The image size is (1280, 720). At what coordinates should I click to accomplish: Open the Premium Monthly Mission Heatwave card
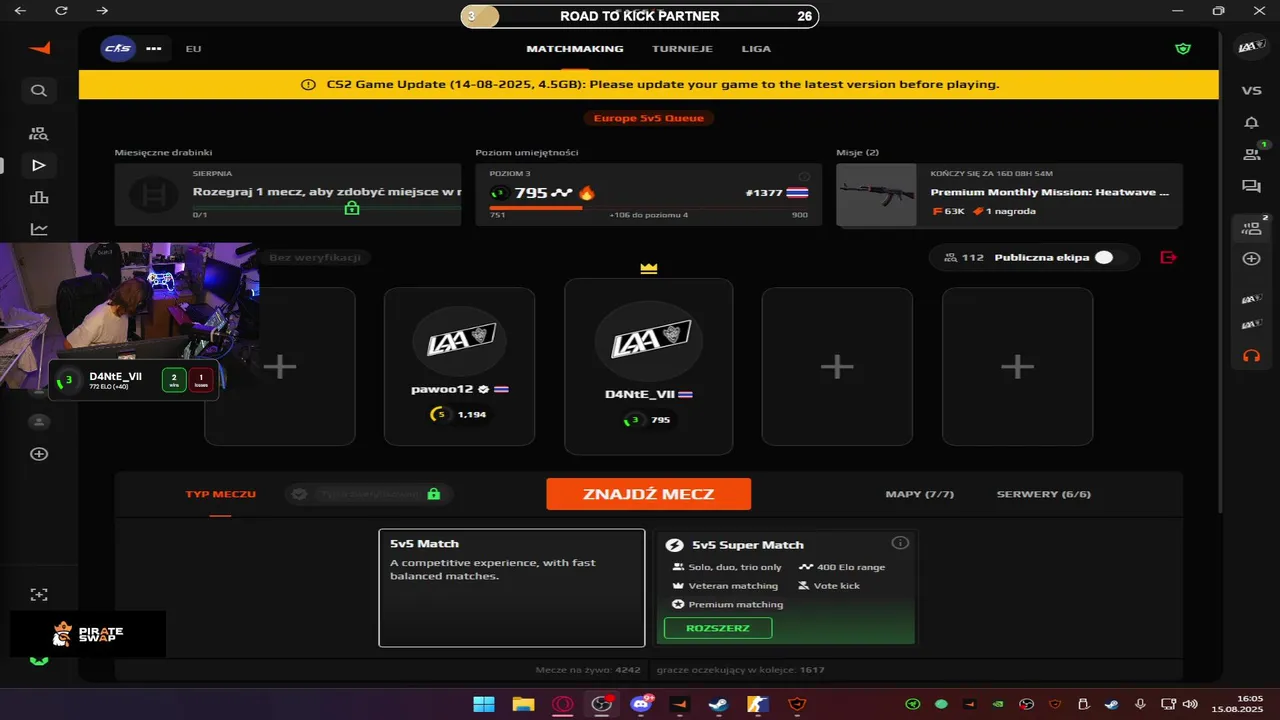click(1009, 195)
